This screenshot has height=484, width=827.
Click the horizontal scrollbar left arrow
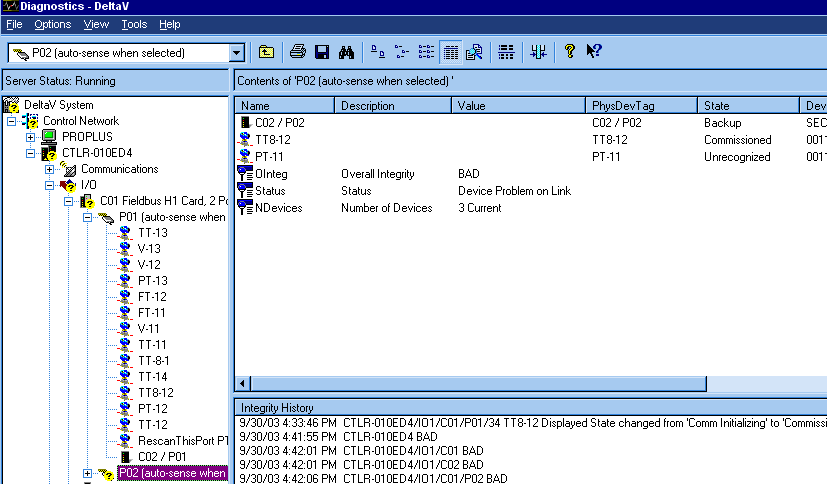[x=243, y=383]
